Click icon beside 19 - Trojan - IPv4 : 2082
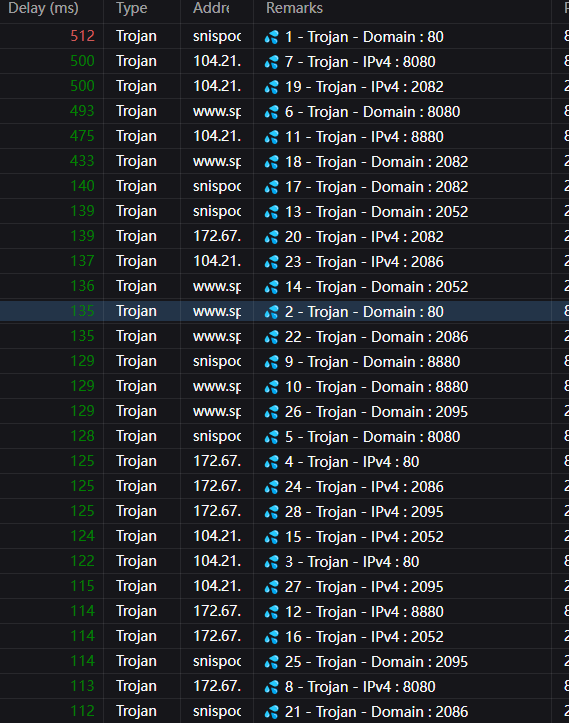Screen dimensions: 569x723 tap(272, 87)
